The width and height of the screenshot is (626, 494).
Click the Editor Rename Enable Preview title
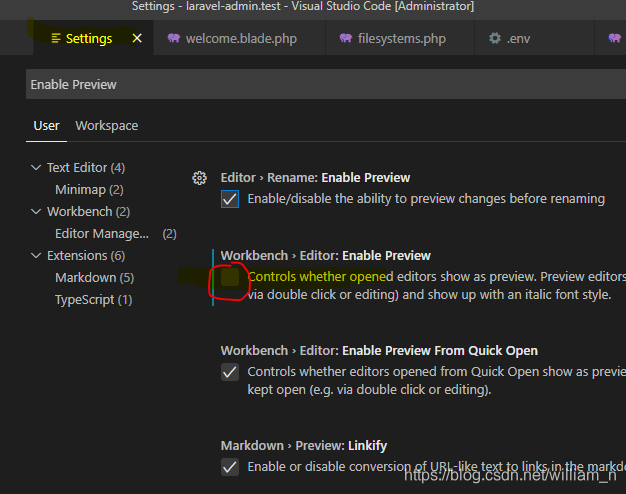(x=315, y=178)
